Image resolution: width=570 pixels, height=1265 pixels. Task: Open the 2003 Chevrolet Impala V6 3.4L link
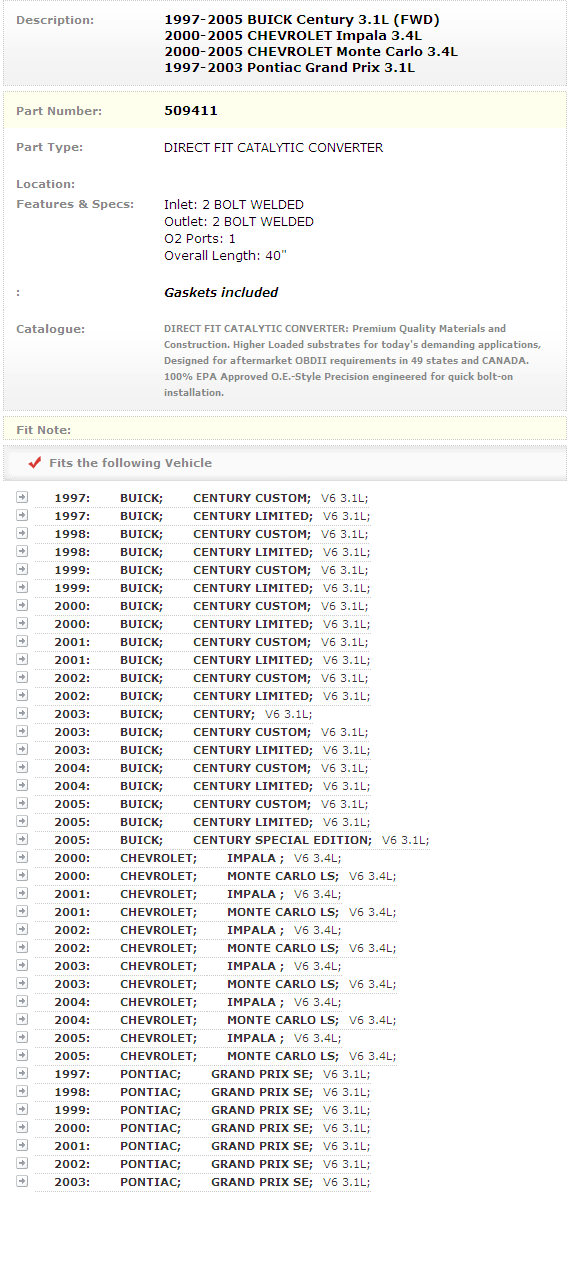pyautogui.click(x=189, y=966)
